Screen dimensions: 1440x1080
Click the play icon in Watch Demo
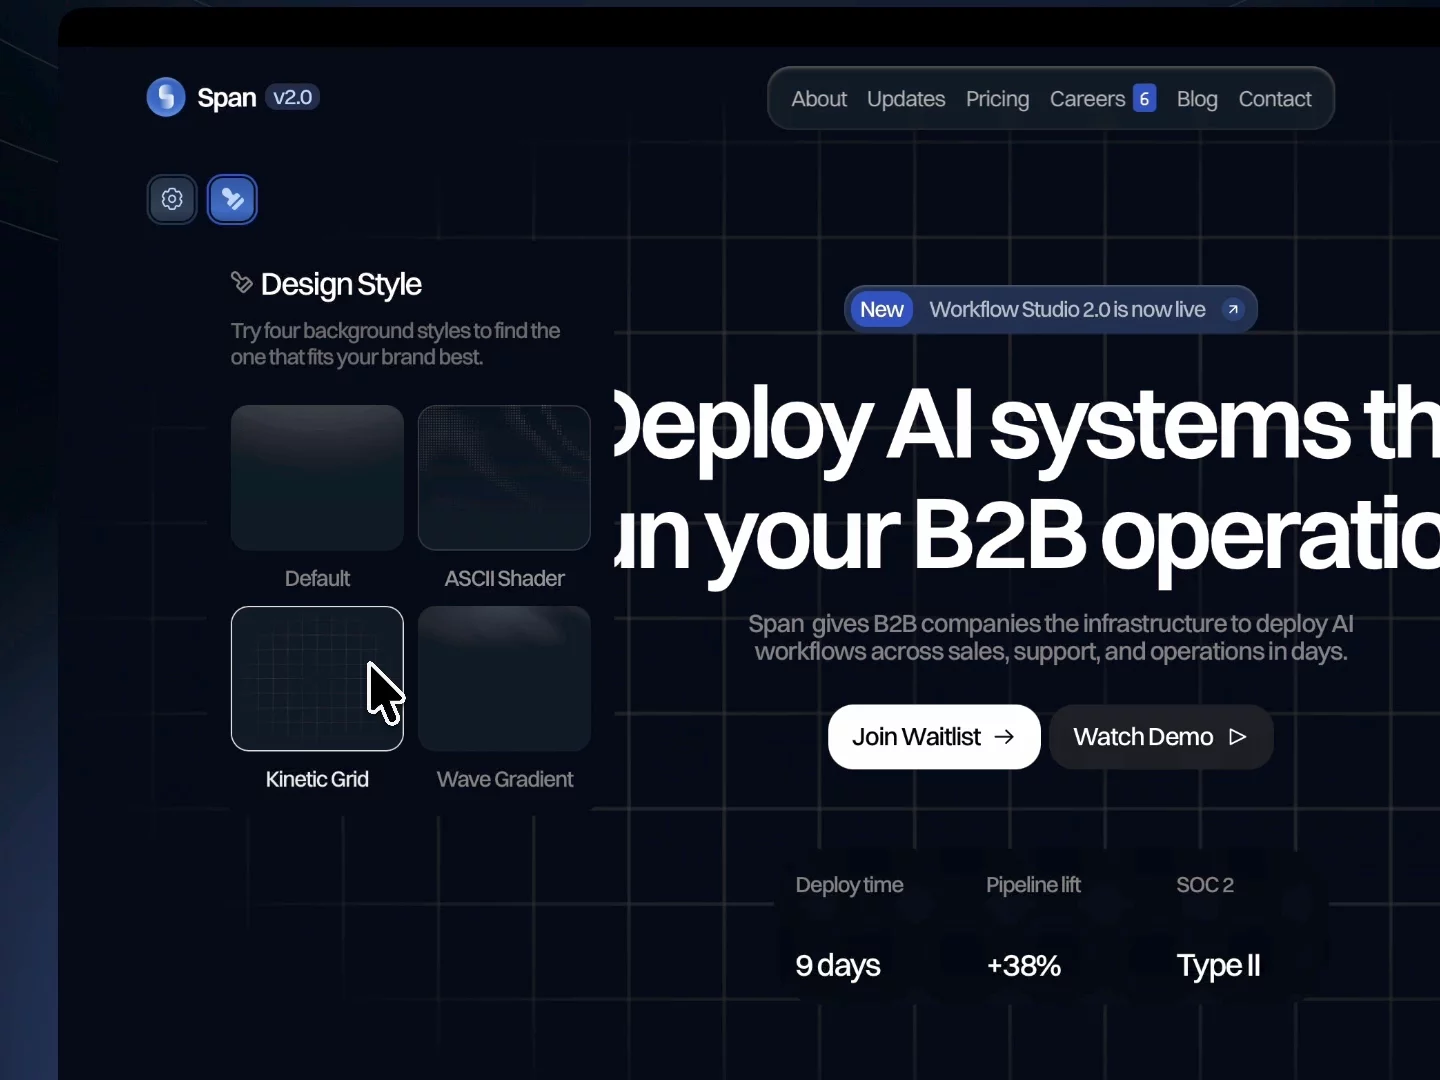1238,737
